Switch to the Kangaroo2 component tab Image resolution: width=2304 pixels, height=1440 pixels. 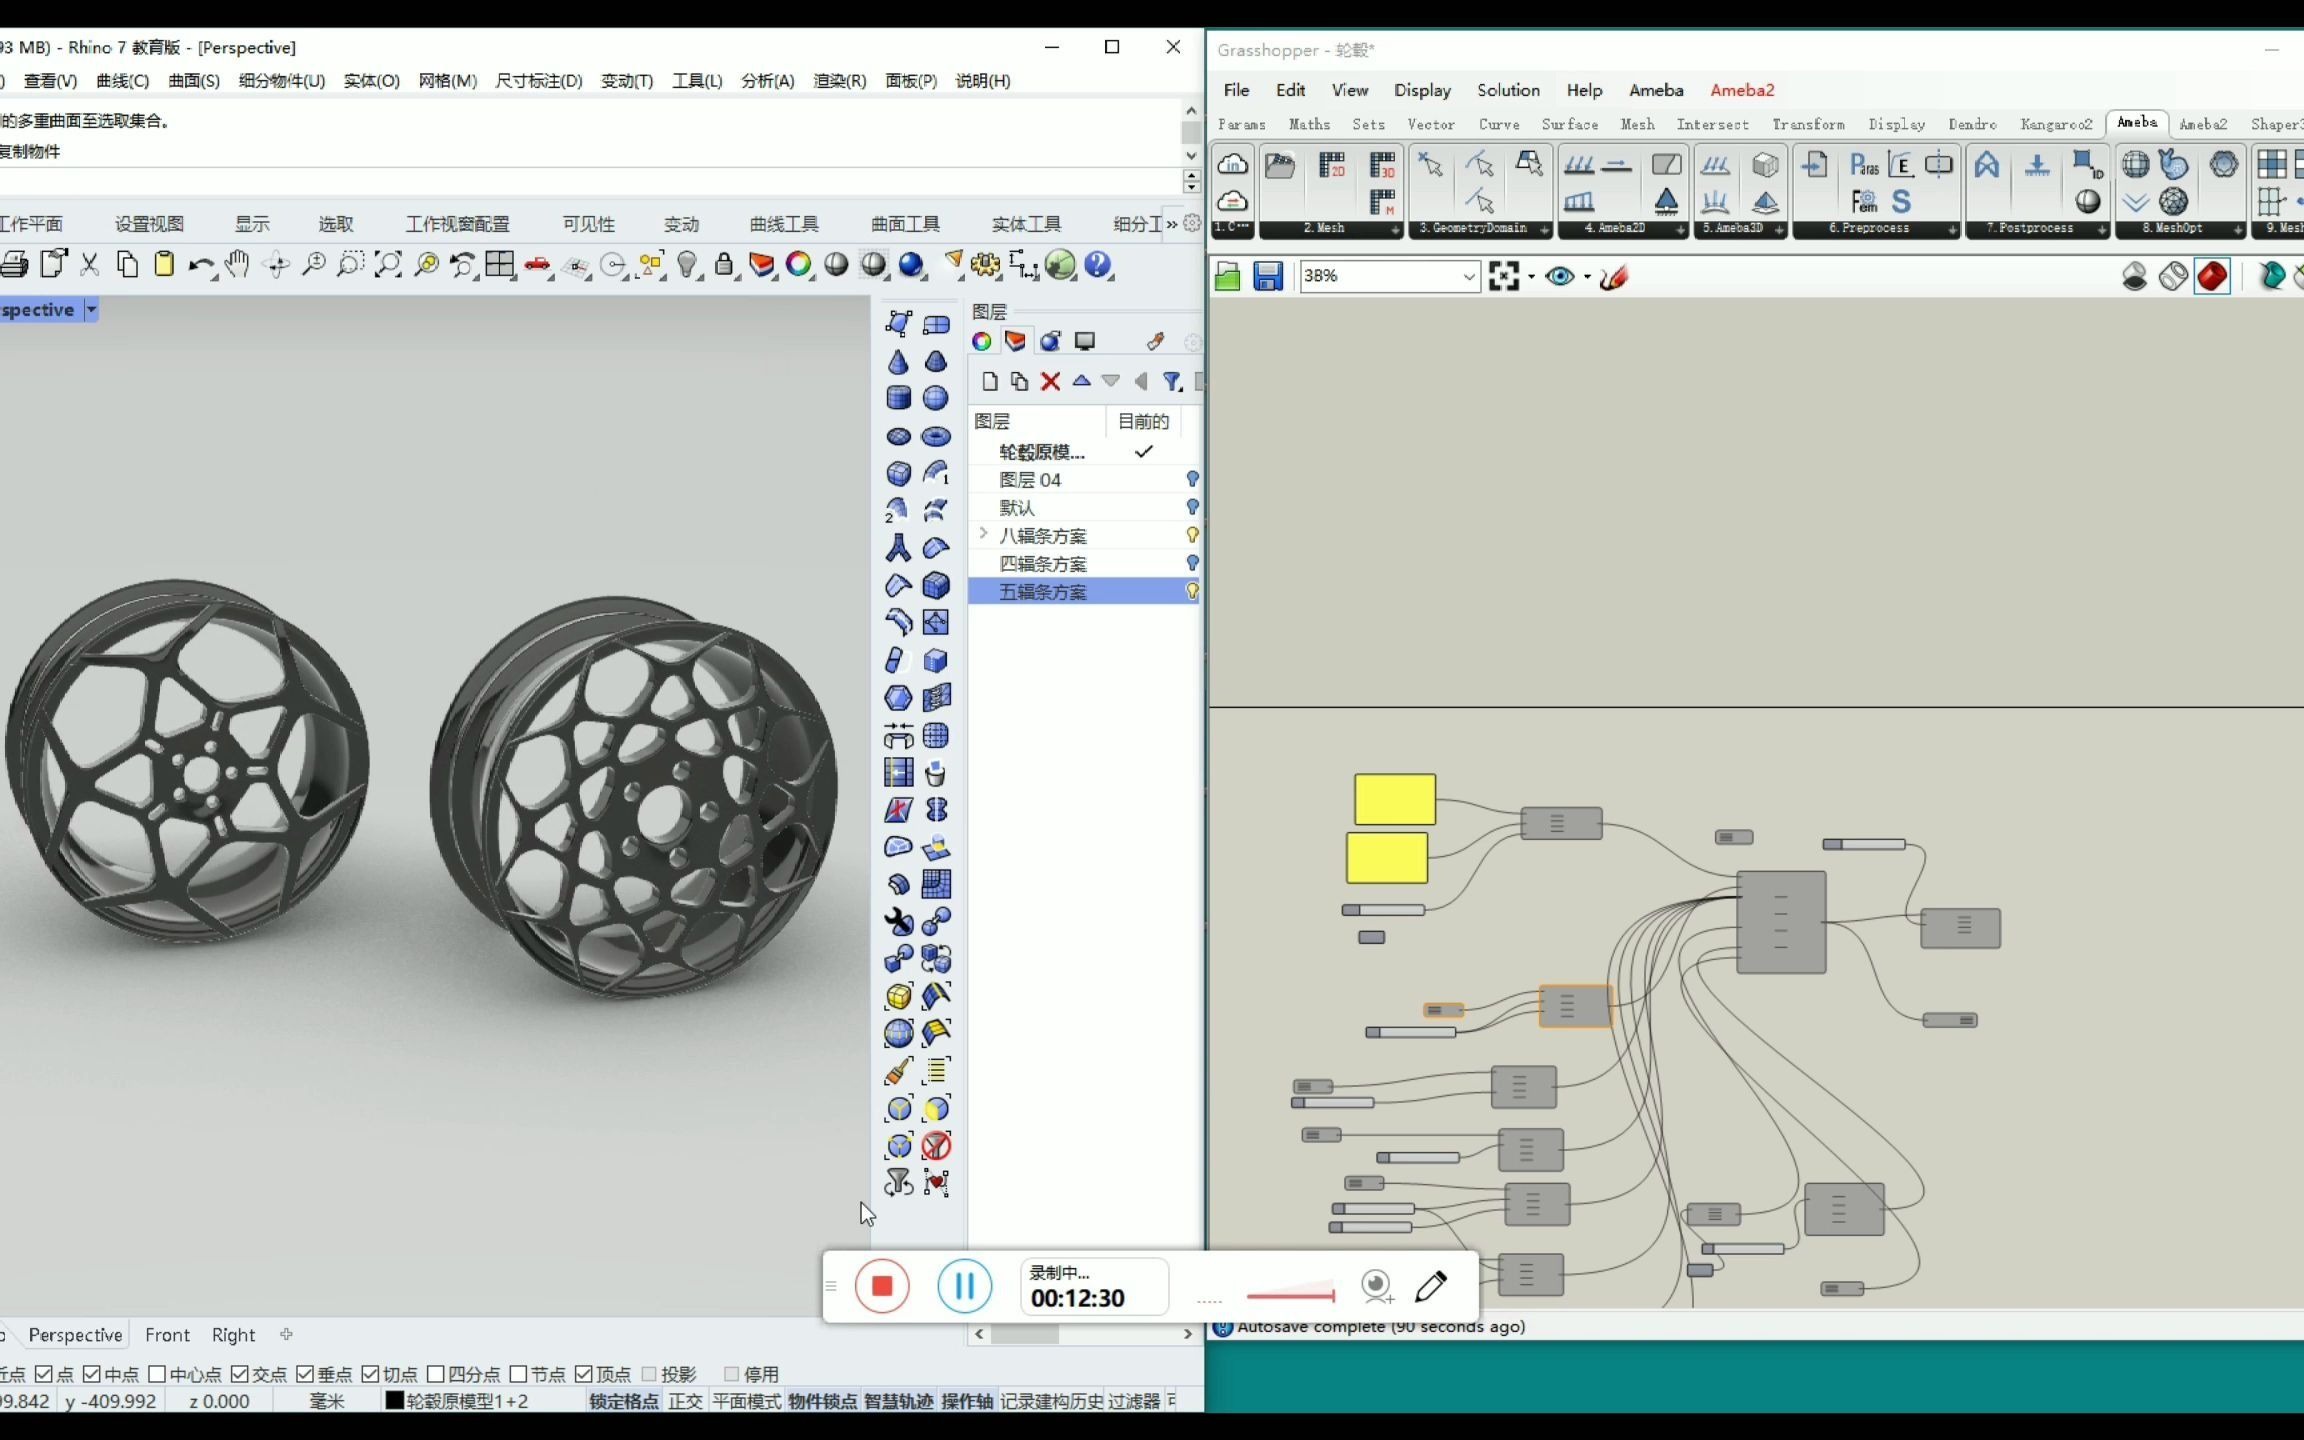click(2055, 124)
